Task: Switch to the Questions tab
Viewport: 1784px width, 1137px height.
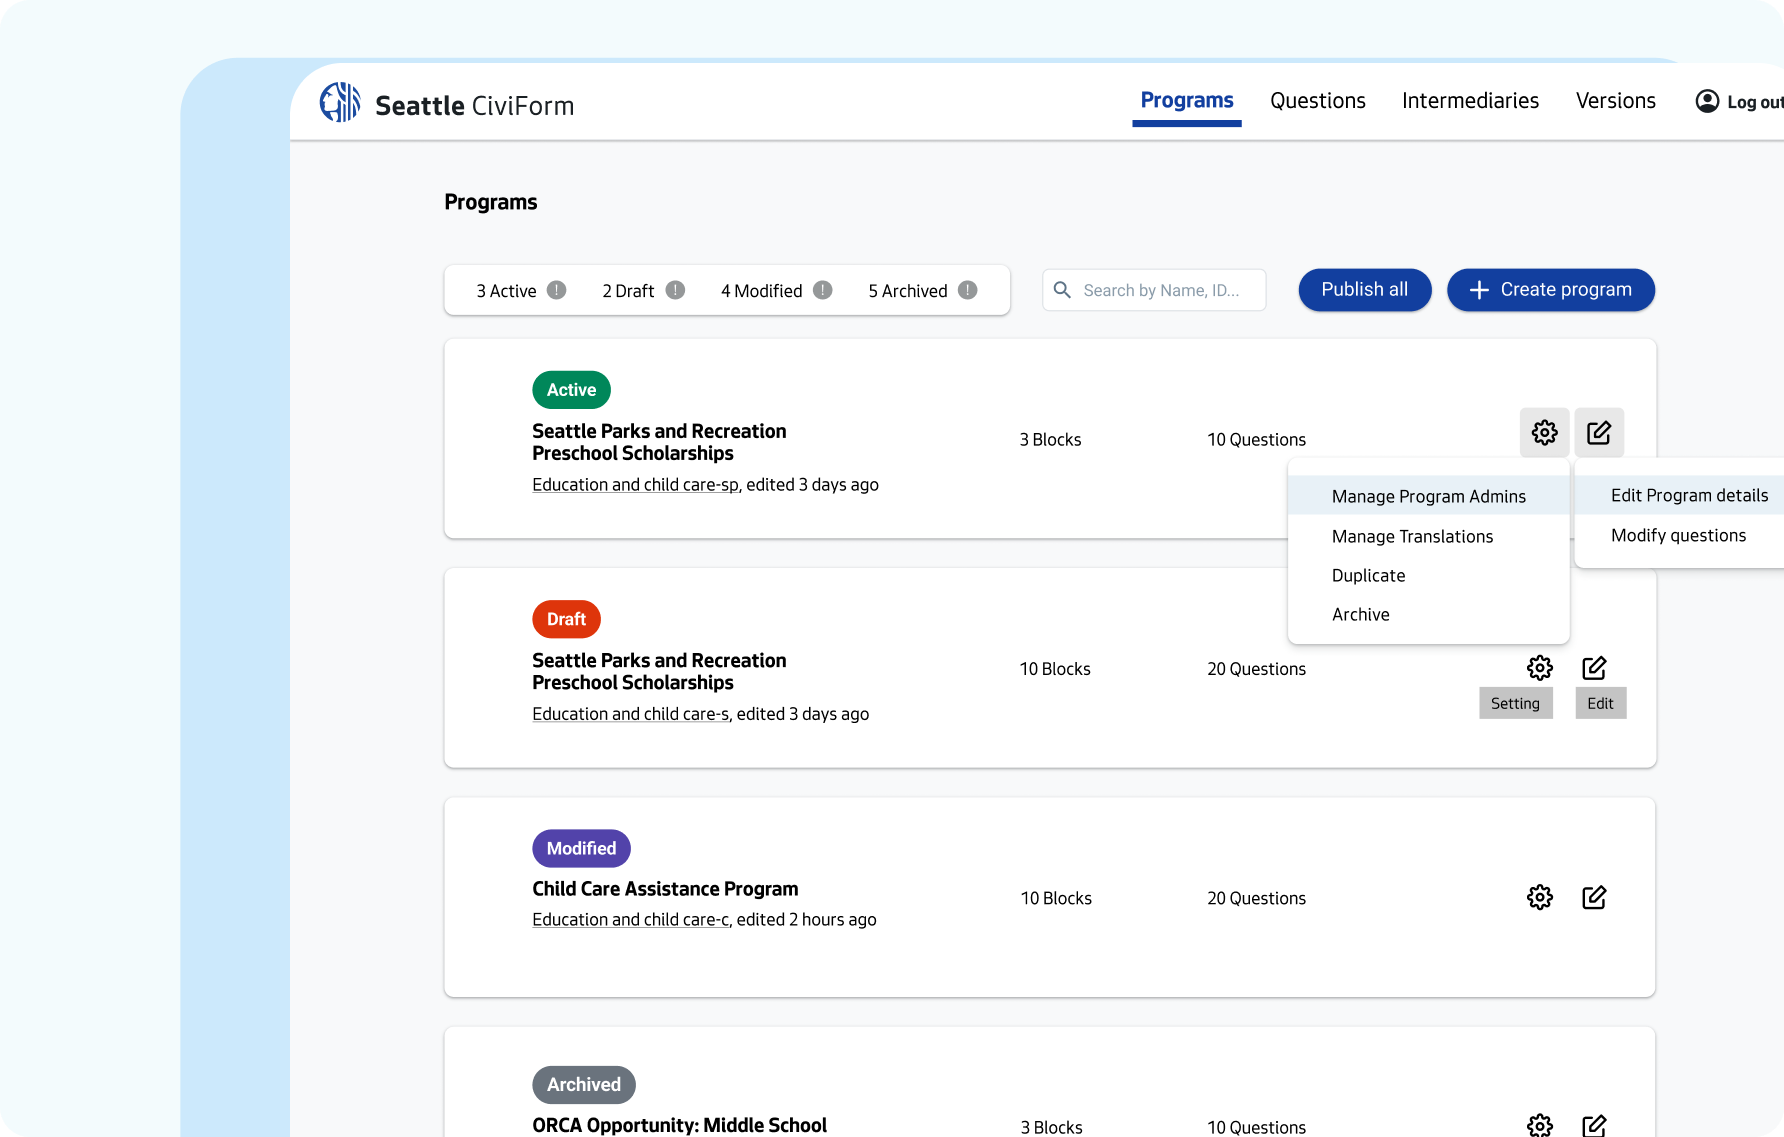Action: coord(1317,100)
